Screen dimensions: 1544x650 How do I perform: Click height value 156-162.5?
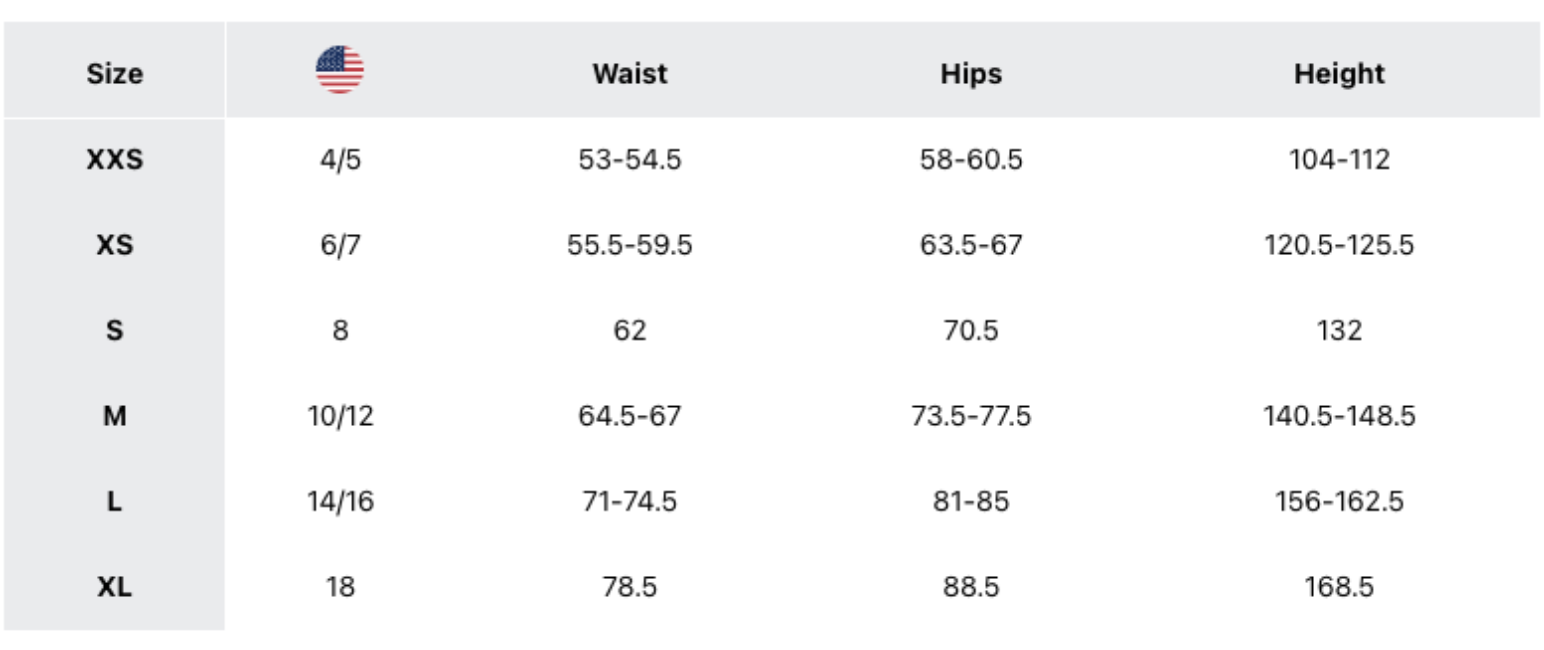pos(1339,501)
